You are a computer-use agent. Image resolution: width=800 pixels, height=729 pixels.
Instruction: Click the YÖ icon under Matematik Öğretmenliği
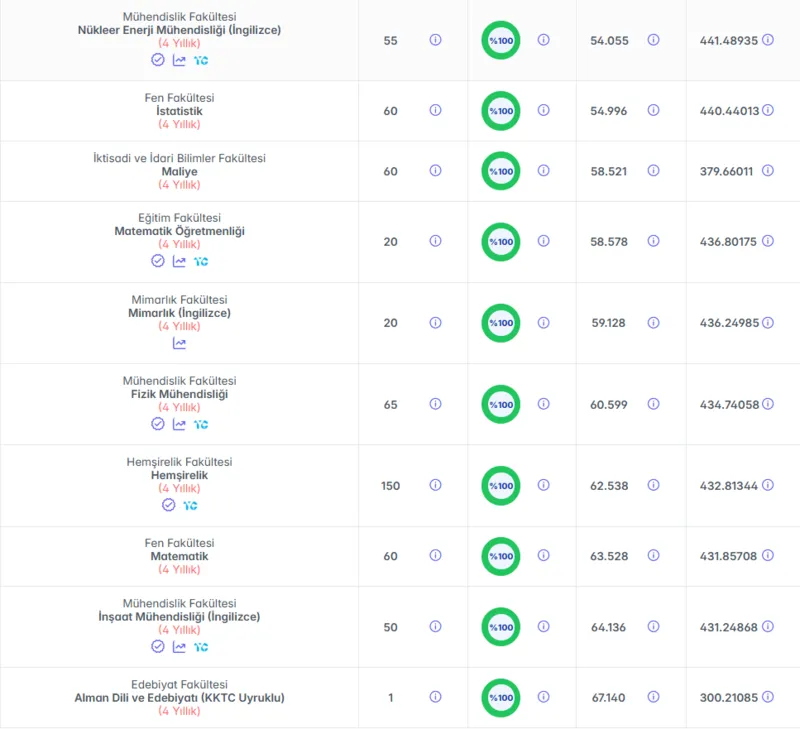pos(201,261)
